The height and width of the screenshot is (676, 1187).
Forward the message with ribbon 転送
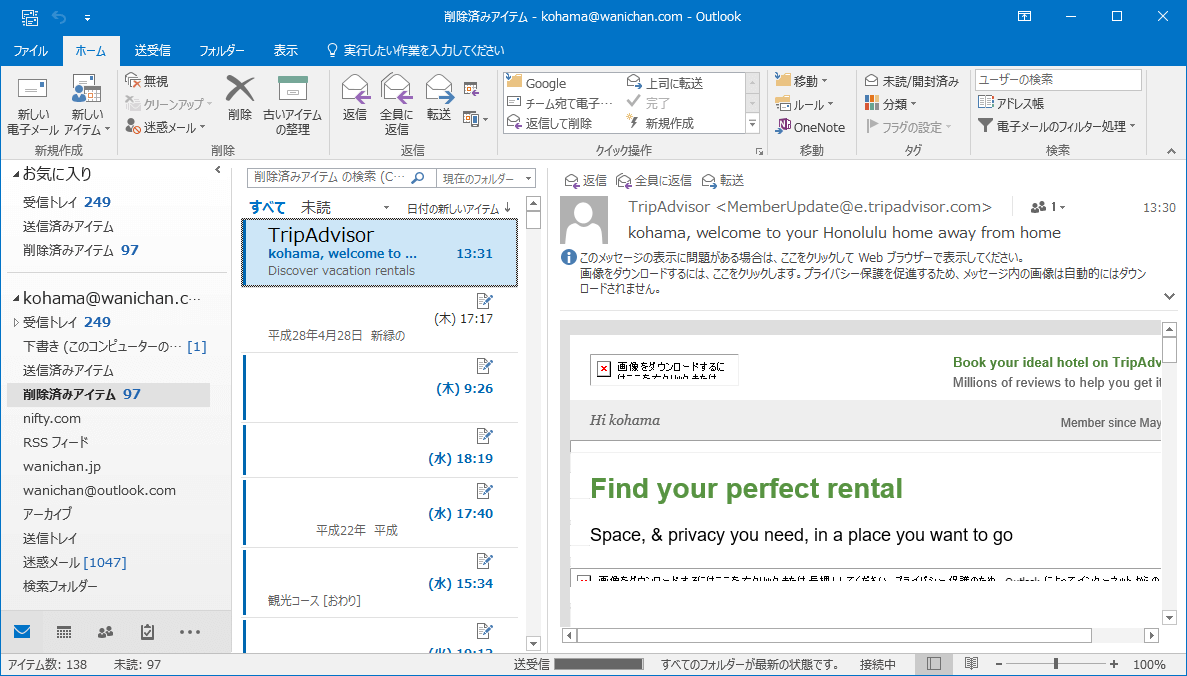tap(439, 98)
